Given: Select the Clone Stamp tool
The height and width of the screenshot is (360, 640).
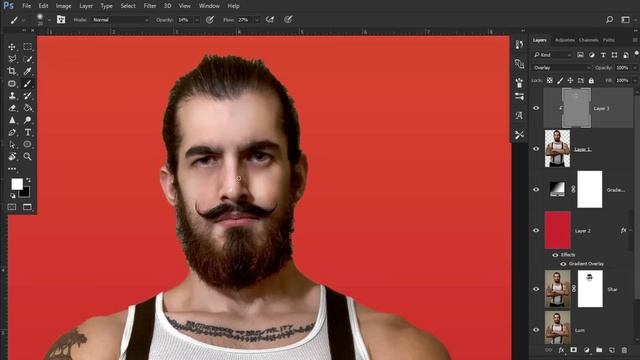Looking at the screenshot, I should coord(12,96).
